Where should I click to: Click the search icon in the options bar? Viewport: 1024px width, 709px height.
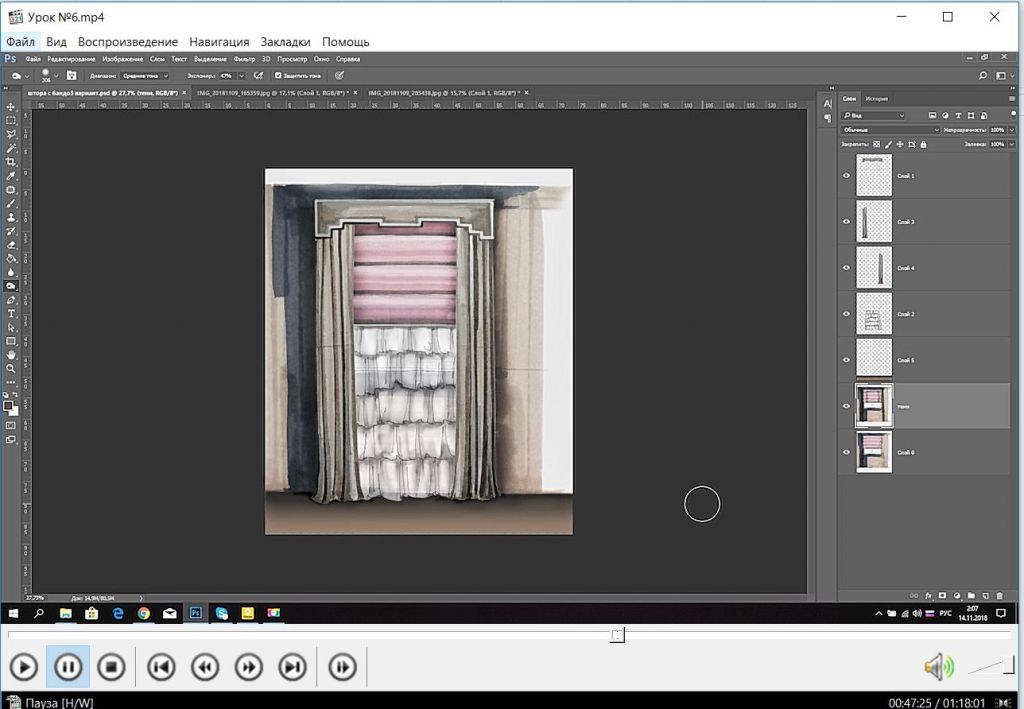pos(983,75)
